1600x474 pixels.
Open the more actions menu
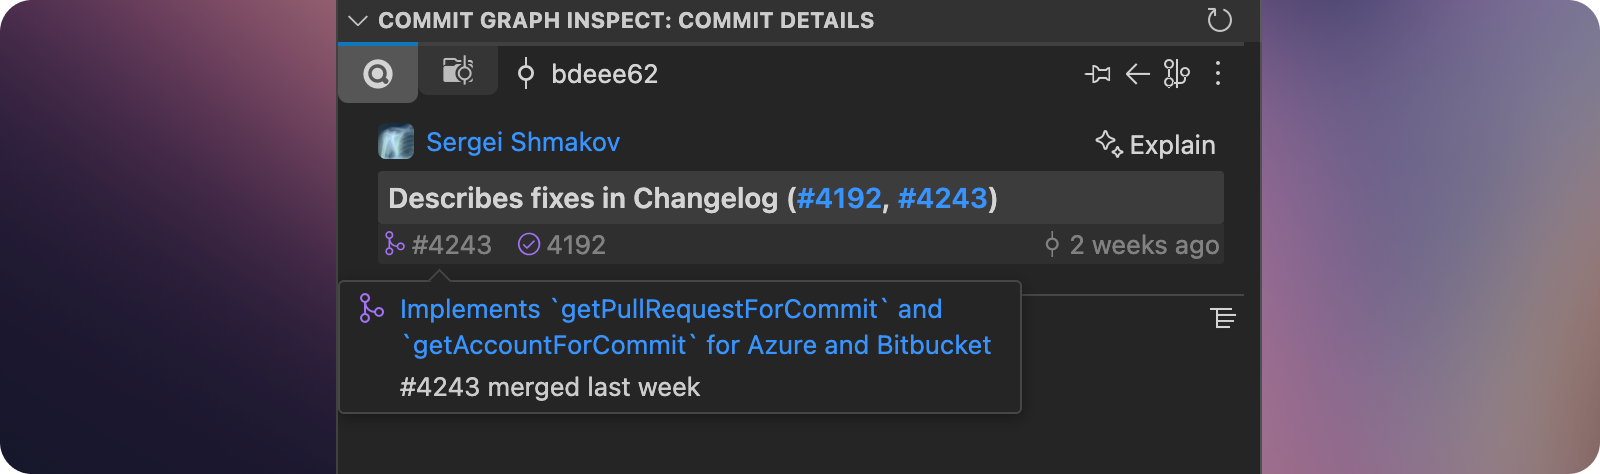tap(1217, 74)
